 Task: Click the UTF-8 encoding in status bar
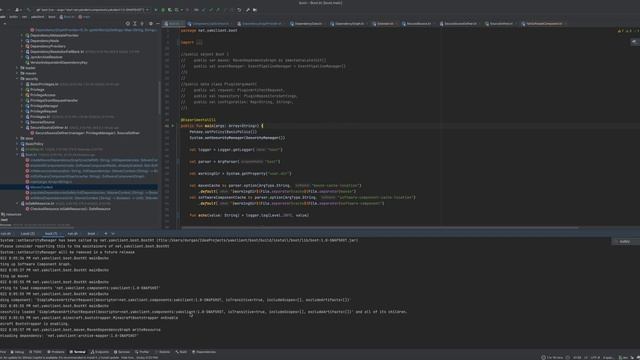coord(595,358)
